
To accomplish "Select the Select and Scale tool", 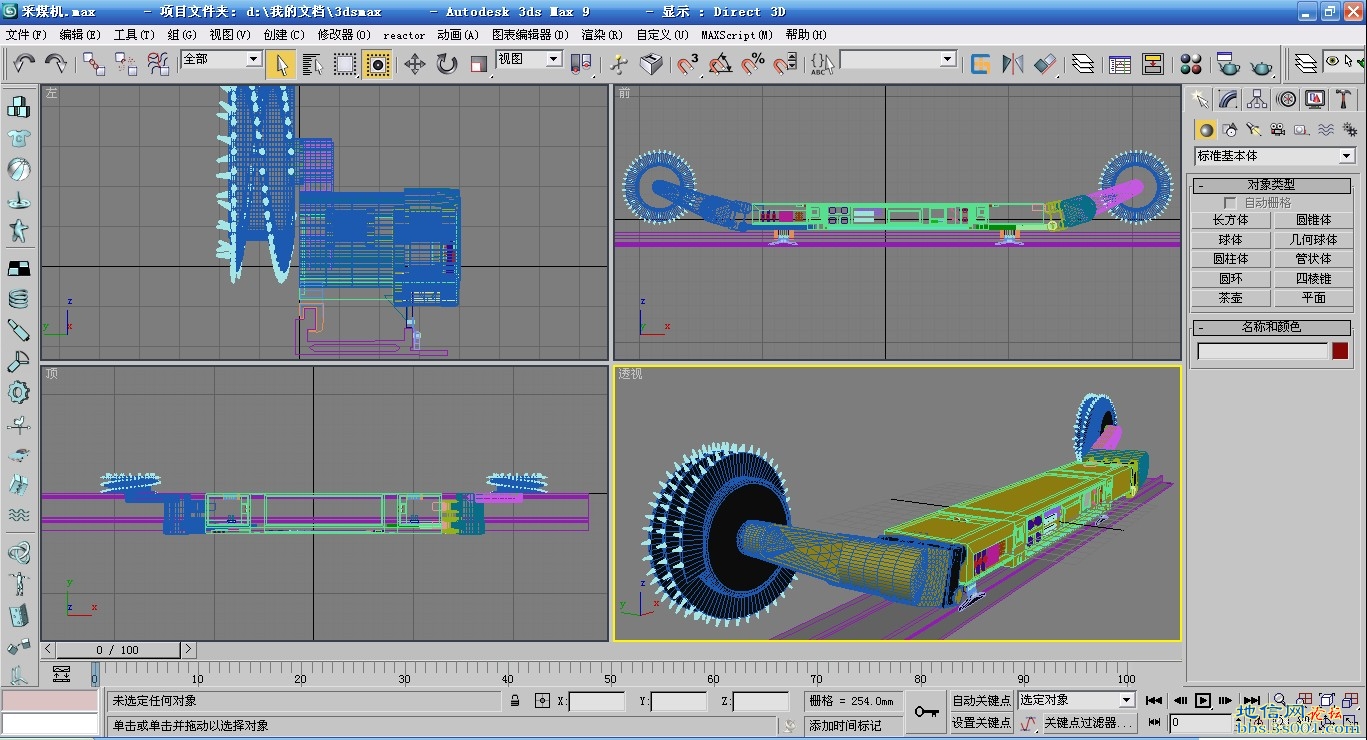I will click(x=479, y=64).
